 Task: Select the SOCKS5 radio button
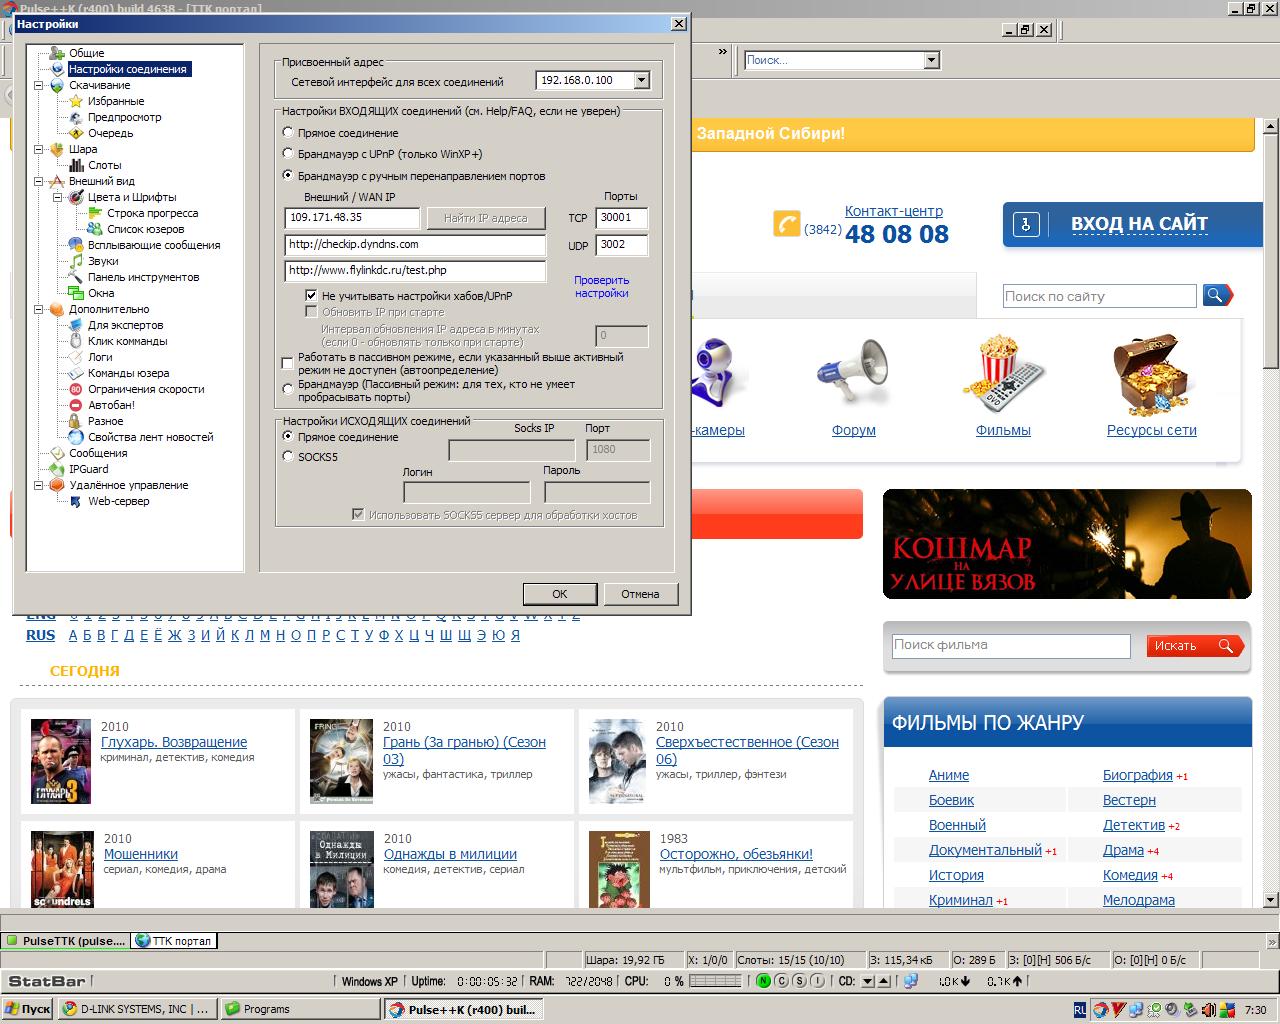(x=288, y=457)
